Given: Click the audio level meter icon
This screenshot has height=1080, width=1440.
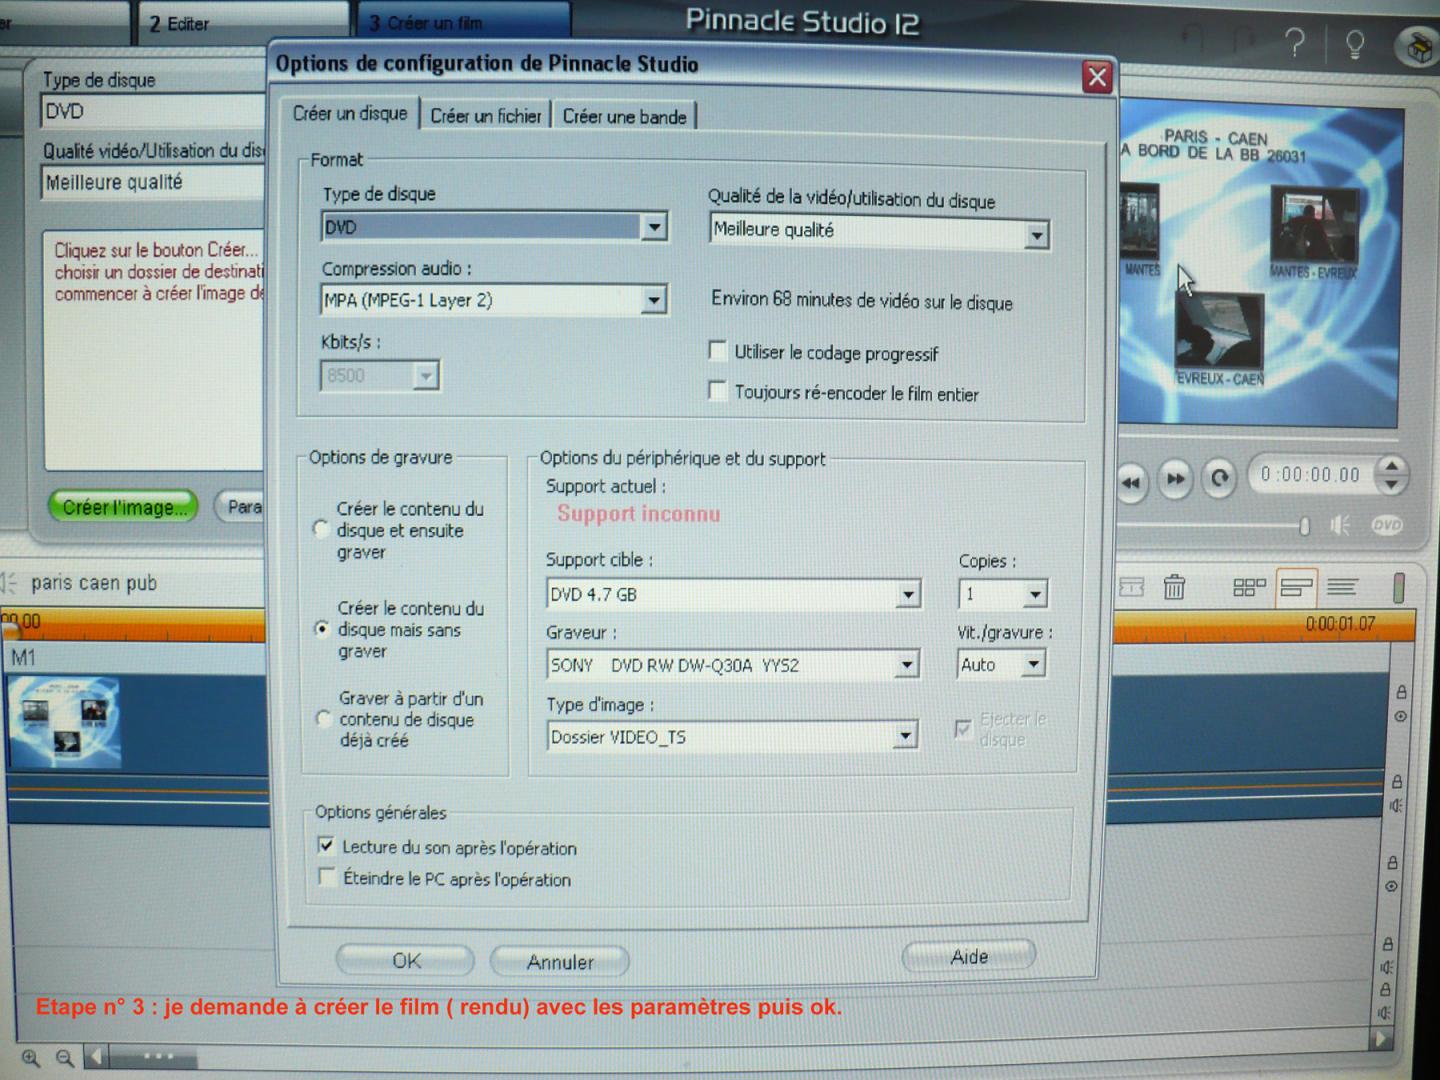Looking at the screenshot, I should tap(1398, 587).
